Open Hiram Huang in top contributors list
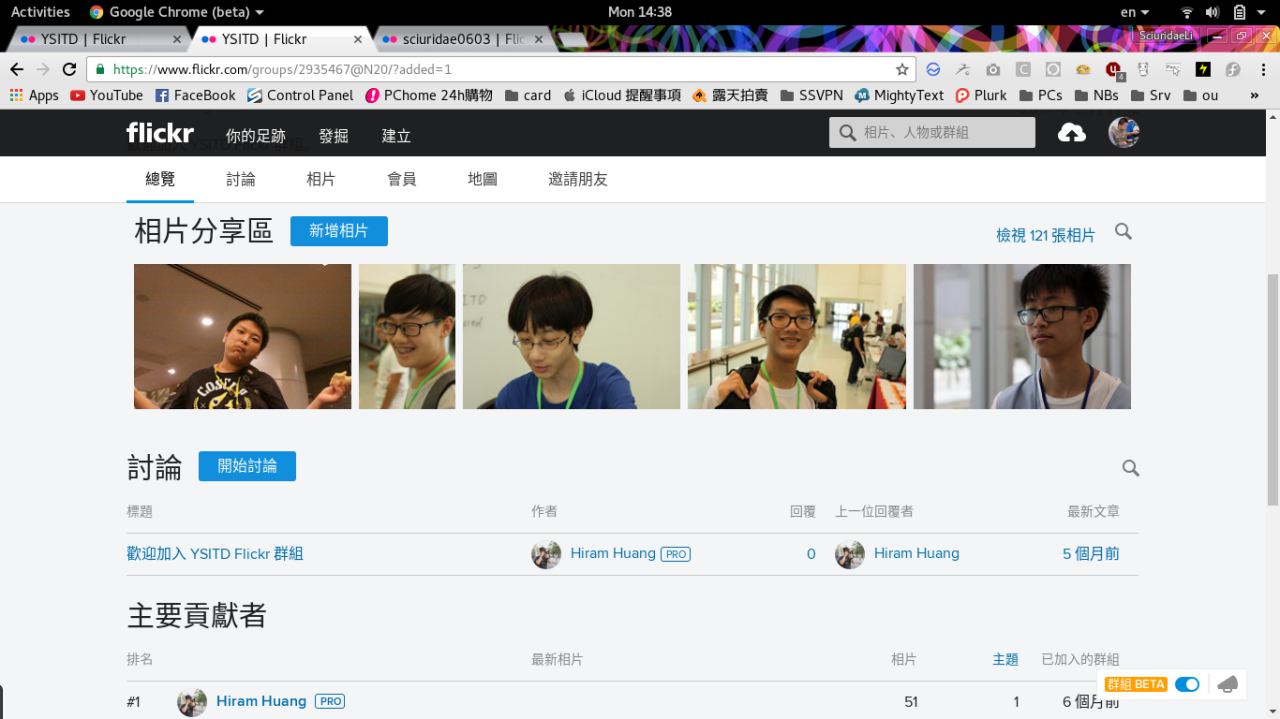 [x=261, y=701]
